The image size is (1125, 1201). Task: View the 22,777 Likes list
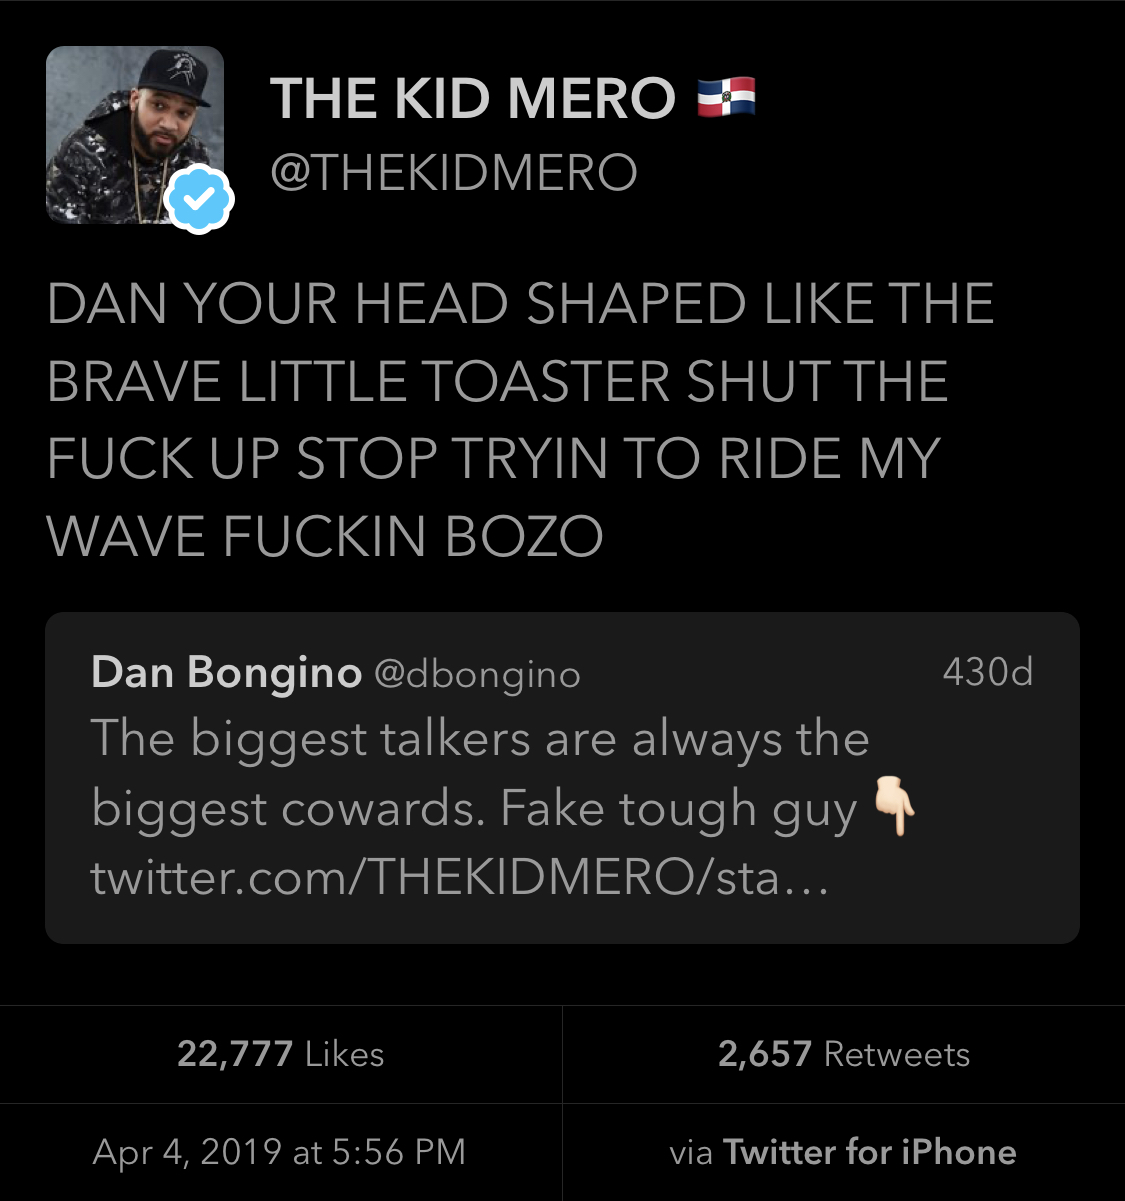point(281,1054)
